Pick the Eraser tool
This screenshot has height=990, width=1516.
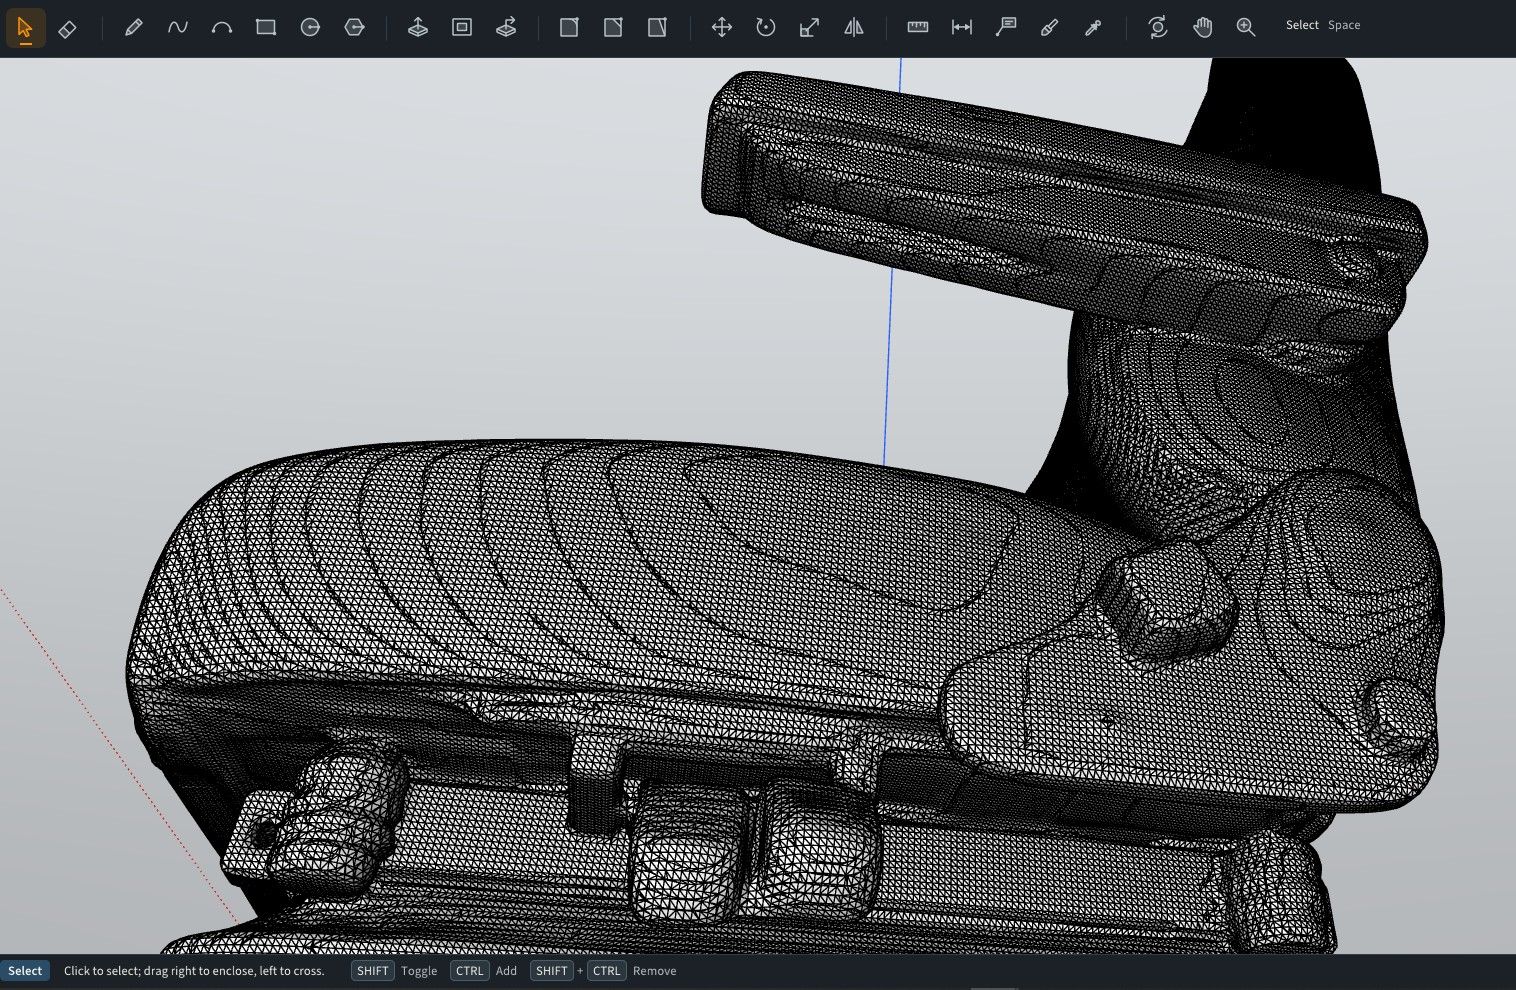click(x=68, y=28)
